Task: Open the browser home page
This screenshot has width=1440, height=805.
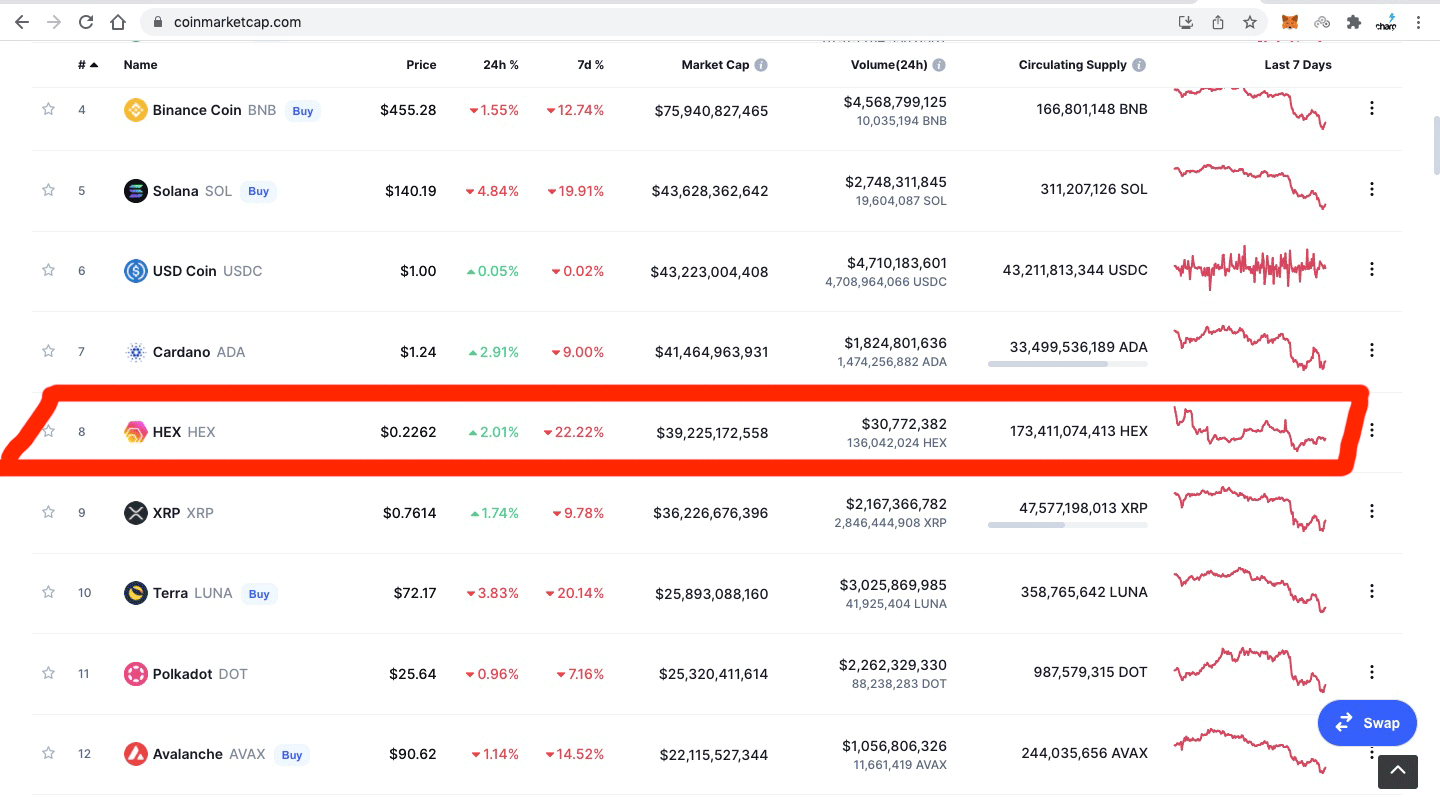Action: click(x=118, y=22)
